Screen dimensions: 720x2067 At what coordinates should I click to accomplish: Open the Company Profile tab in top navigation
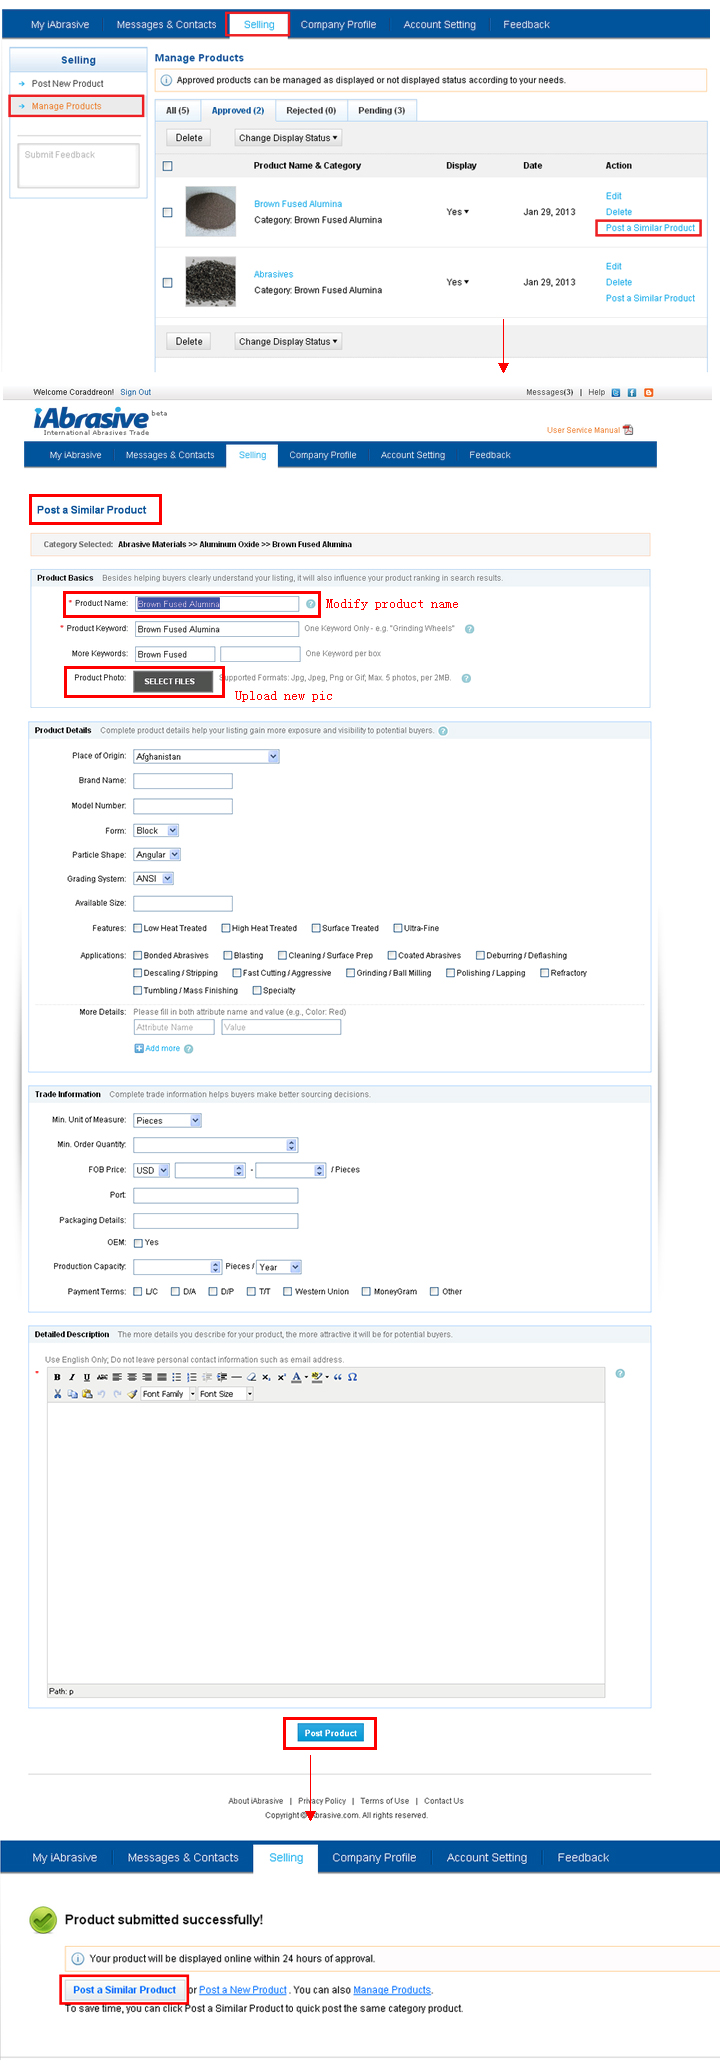[x=338, y=25]
